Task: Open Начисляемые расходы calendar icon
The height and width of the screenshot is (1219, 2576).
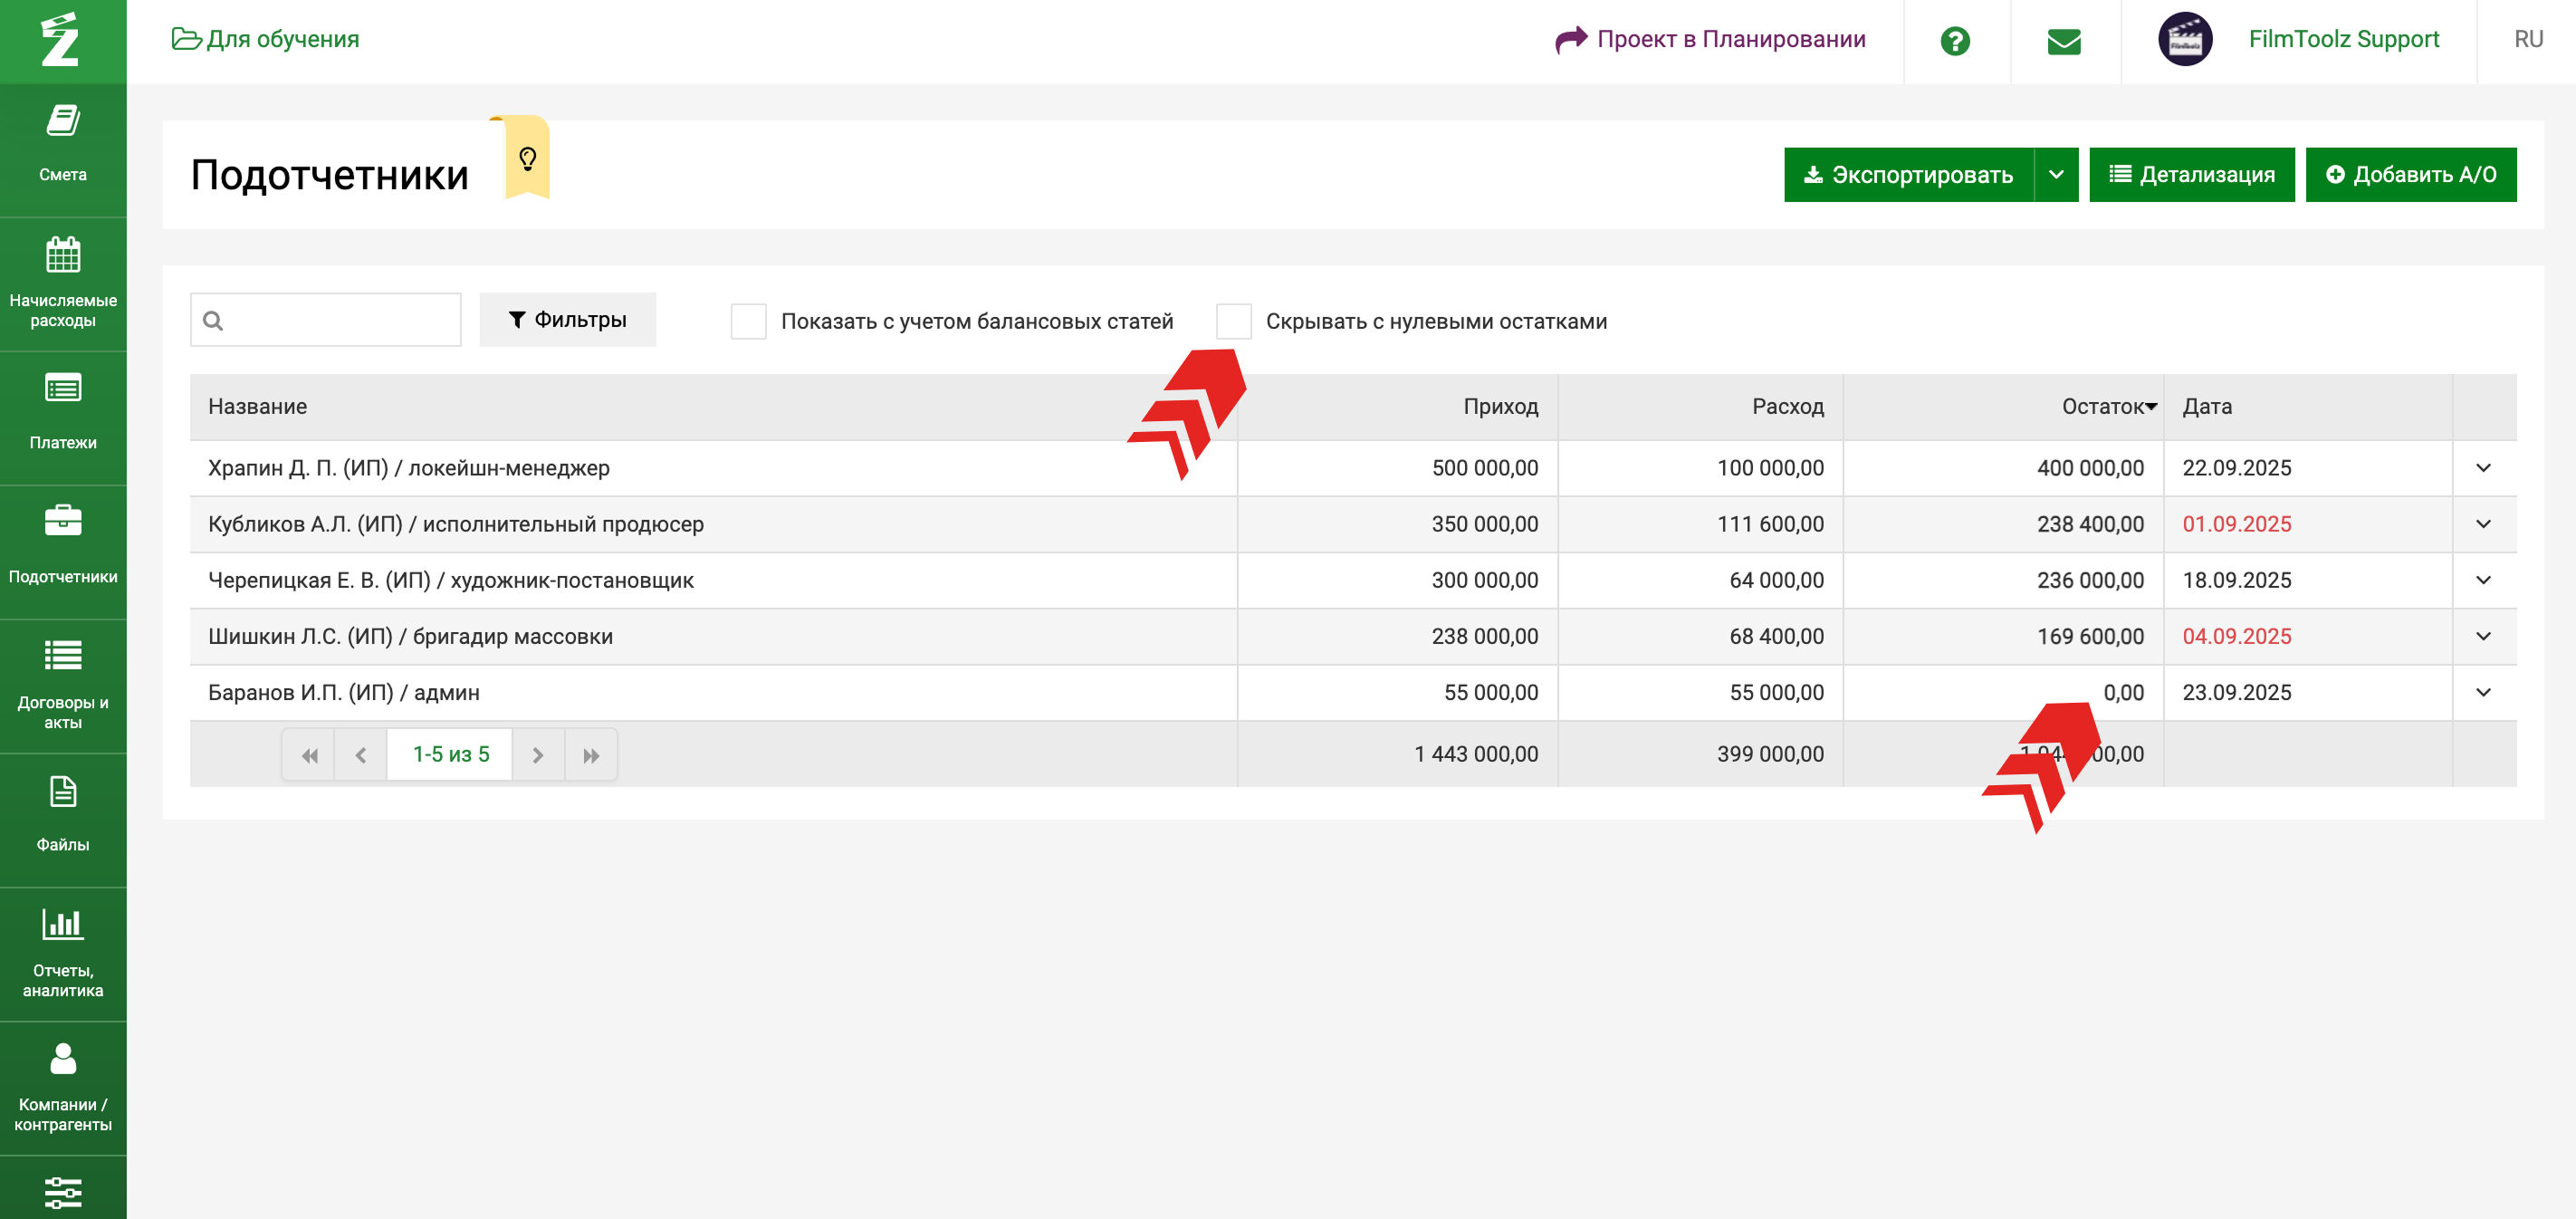Action: (x=62, y=255)
